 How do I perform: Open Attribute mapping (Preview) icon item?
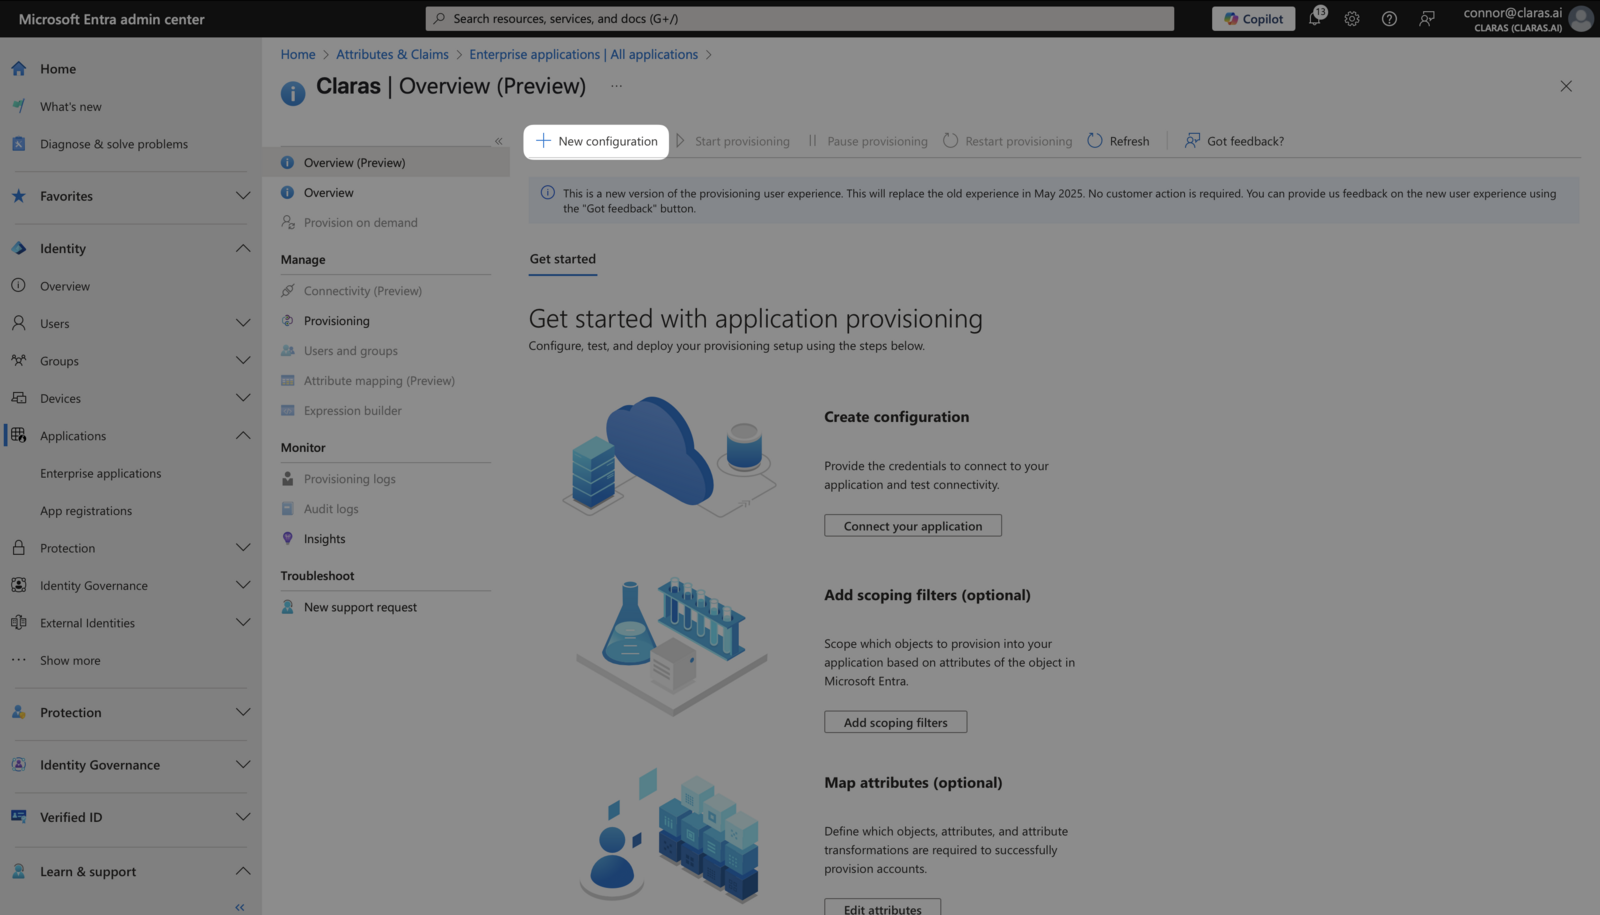tap(288, 381)
